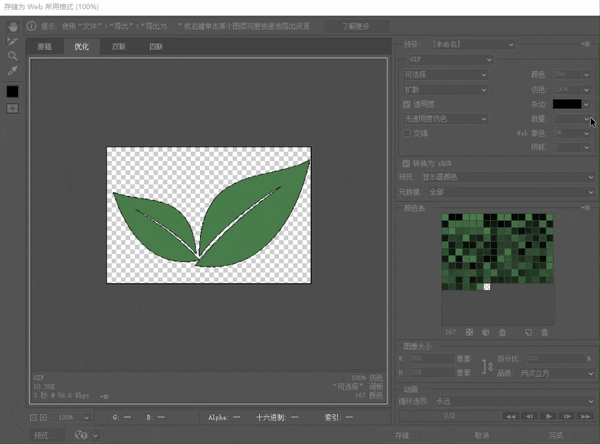Screen dimensions: 600x444
Task: Open the 循环选项 dropdown
Action: pyautogui.click(x=514, y=401)
